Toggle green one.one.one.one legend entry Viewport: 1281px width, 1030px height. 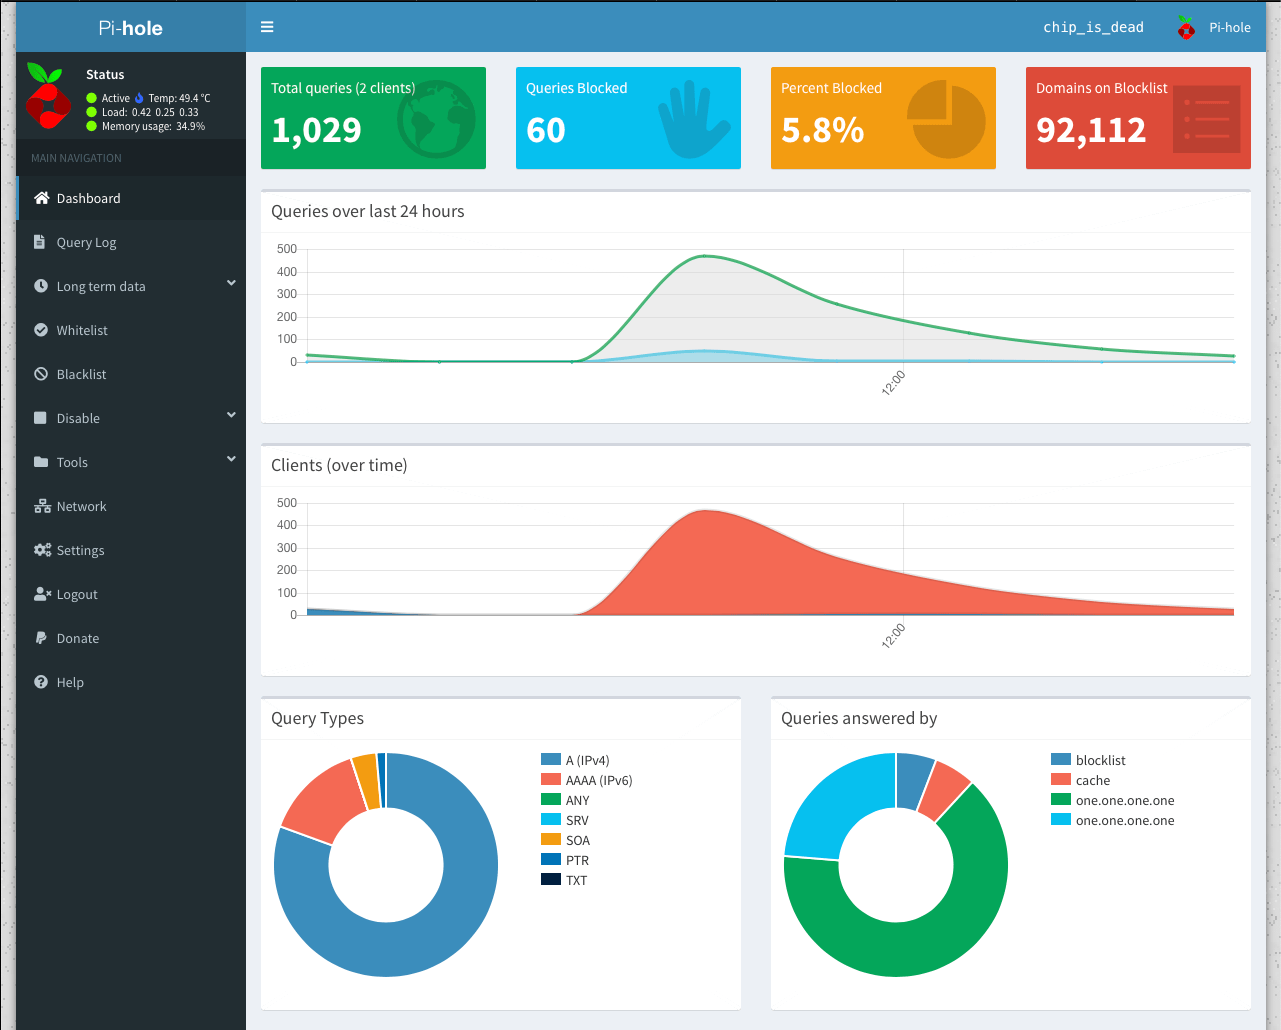pyautogui.click(x=1113, y=800)
